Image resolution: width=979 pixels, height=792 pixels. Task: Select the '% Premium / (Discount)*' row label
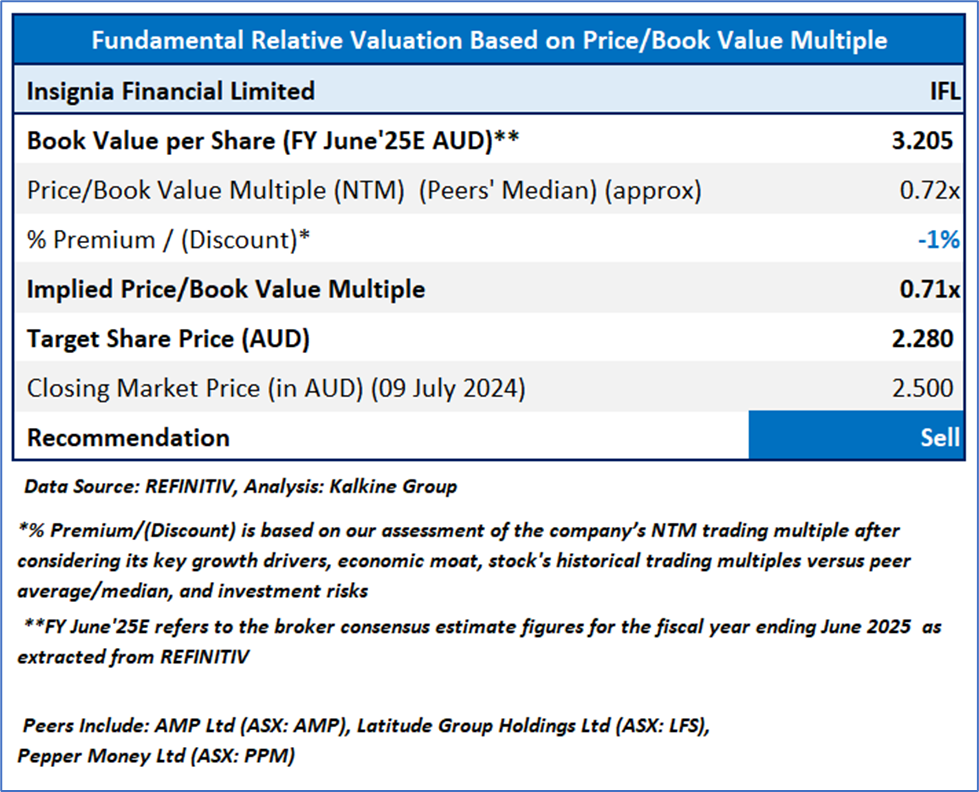click(169, 240)
